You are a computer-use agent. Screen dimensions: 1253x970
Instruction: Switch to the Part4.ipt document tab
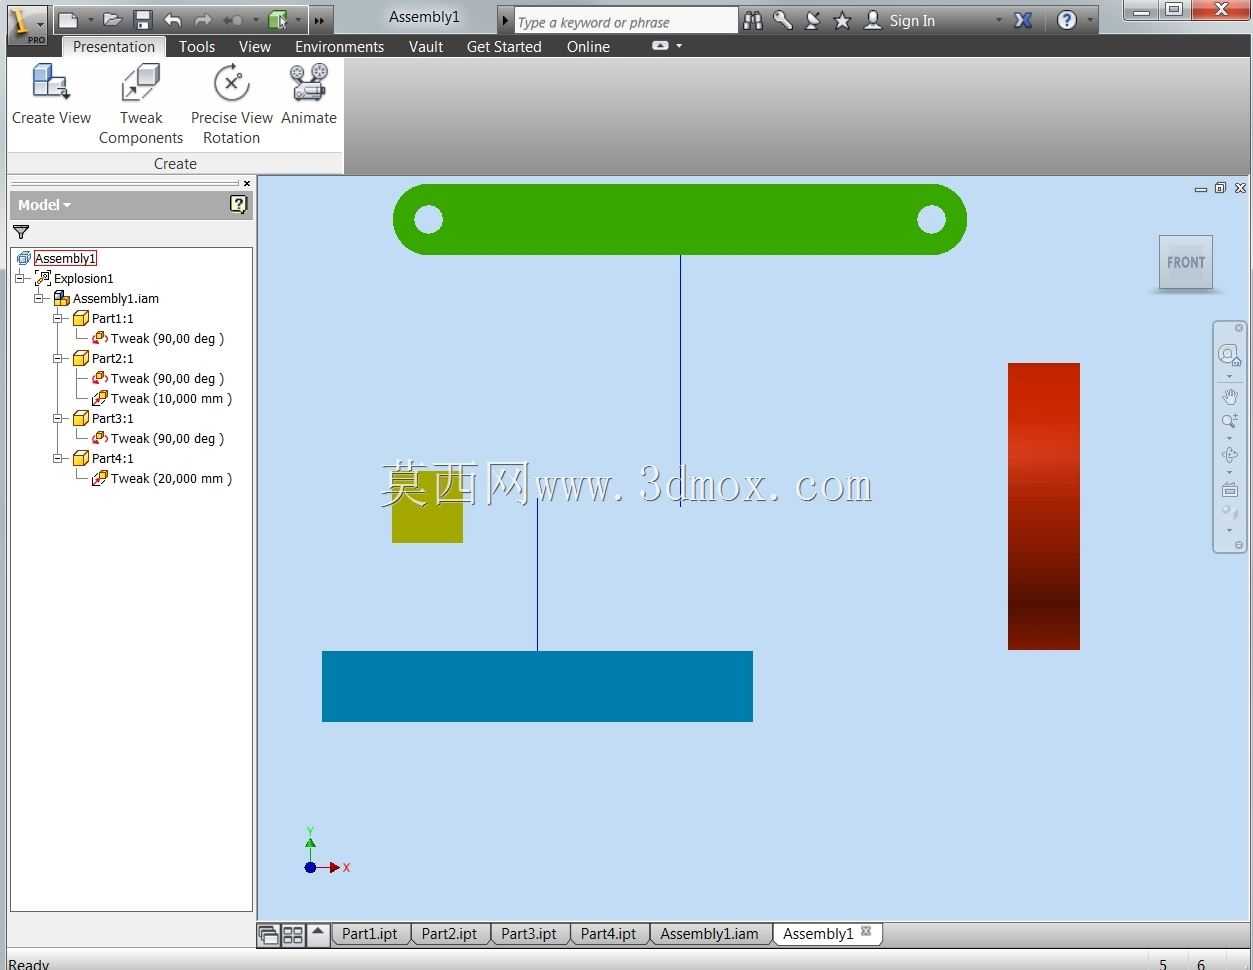(x=608, y=934)
